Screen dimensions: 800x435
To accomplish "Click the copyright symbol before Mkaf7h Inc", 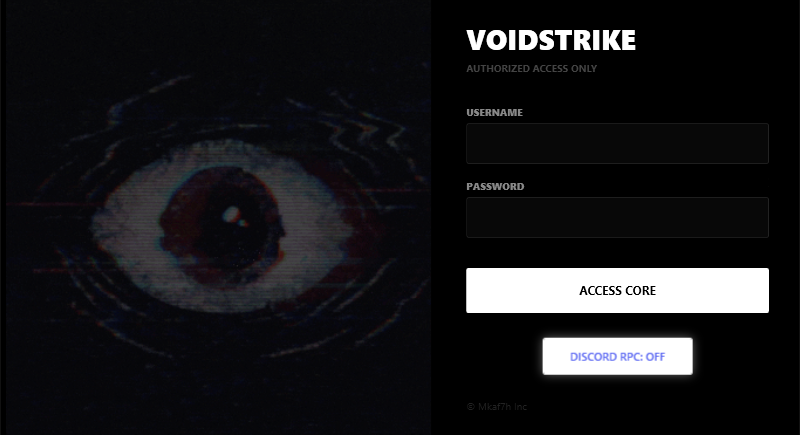I will [x=470, y=407].
